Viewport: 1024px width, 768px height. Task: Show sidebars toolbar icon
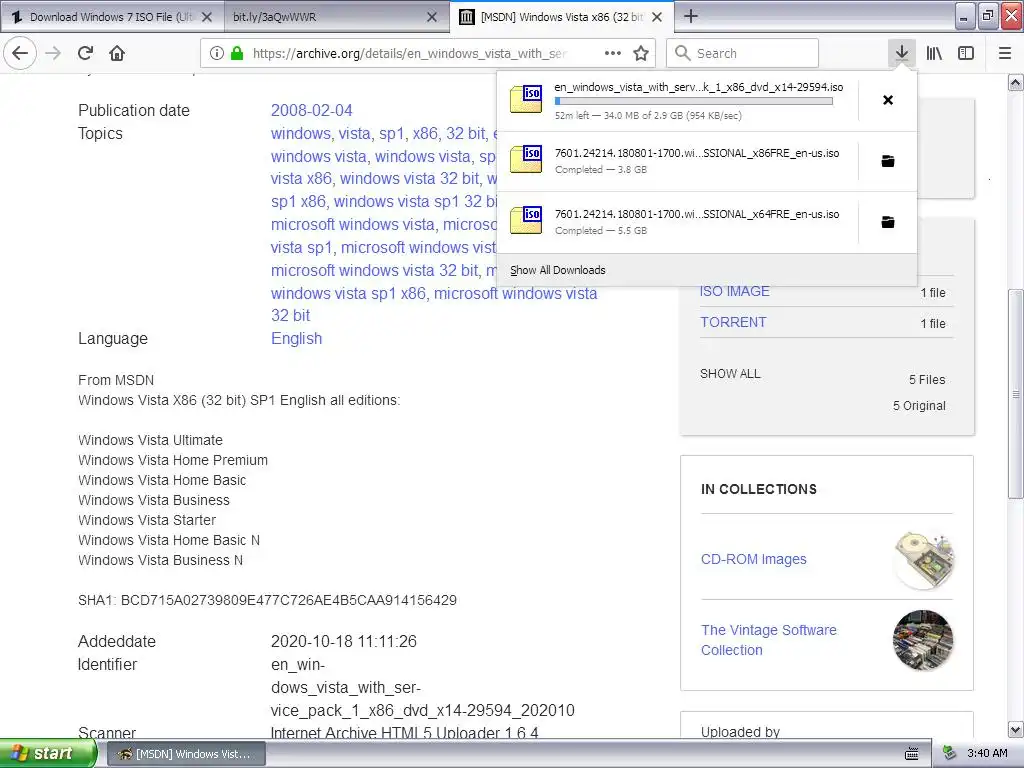click(x=966, y=53)
